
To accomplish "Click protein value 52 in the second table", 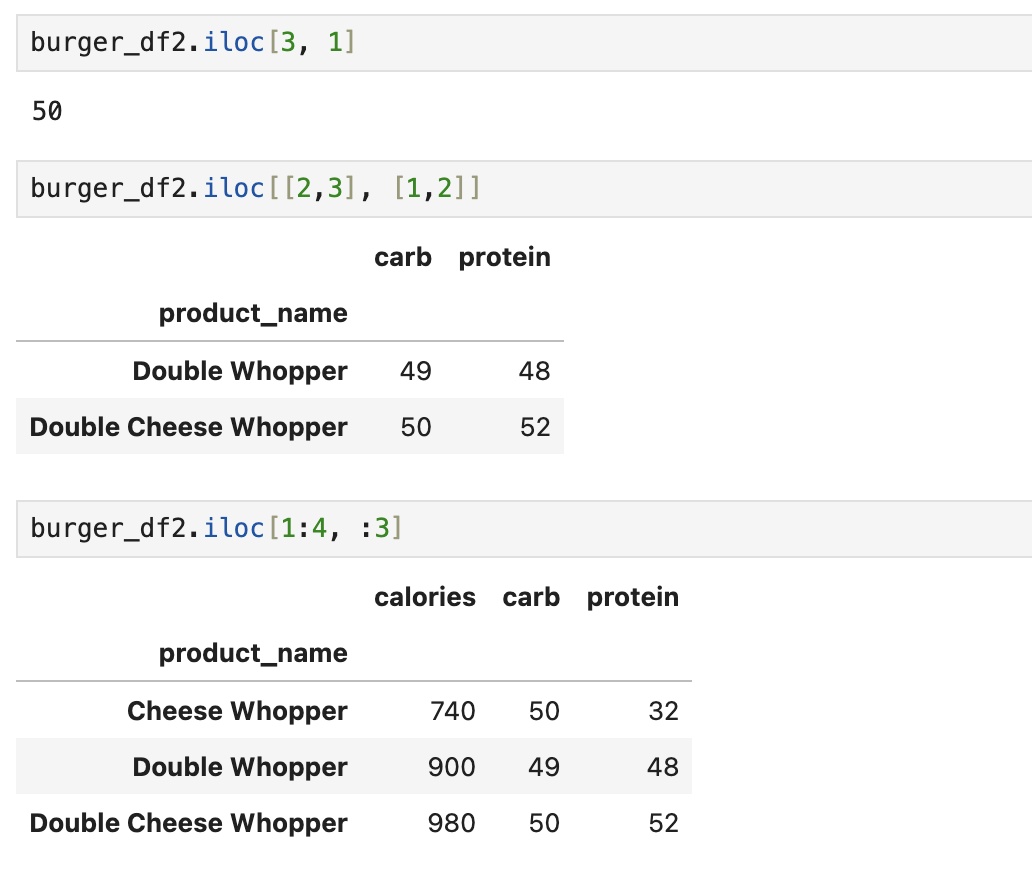I will (x=534, y=427).
